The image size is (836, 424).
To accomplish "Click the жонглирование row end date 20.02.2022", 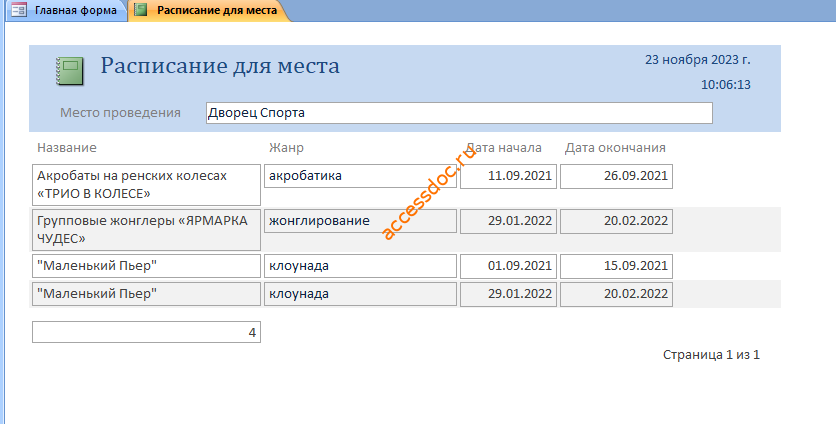I will coord(616,221).
